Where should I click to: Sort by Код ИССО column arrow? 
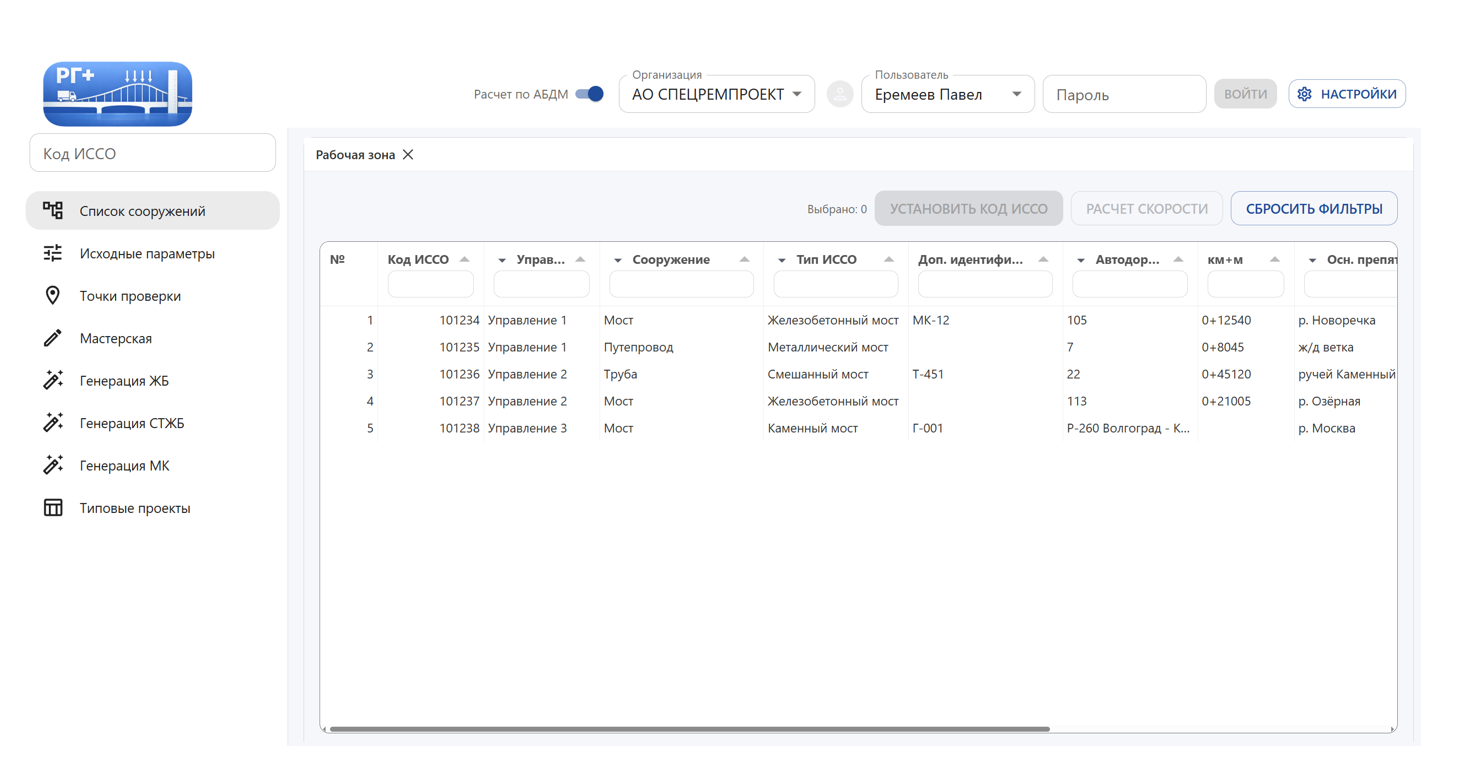tap(465, 259)
